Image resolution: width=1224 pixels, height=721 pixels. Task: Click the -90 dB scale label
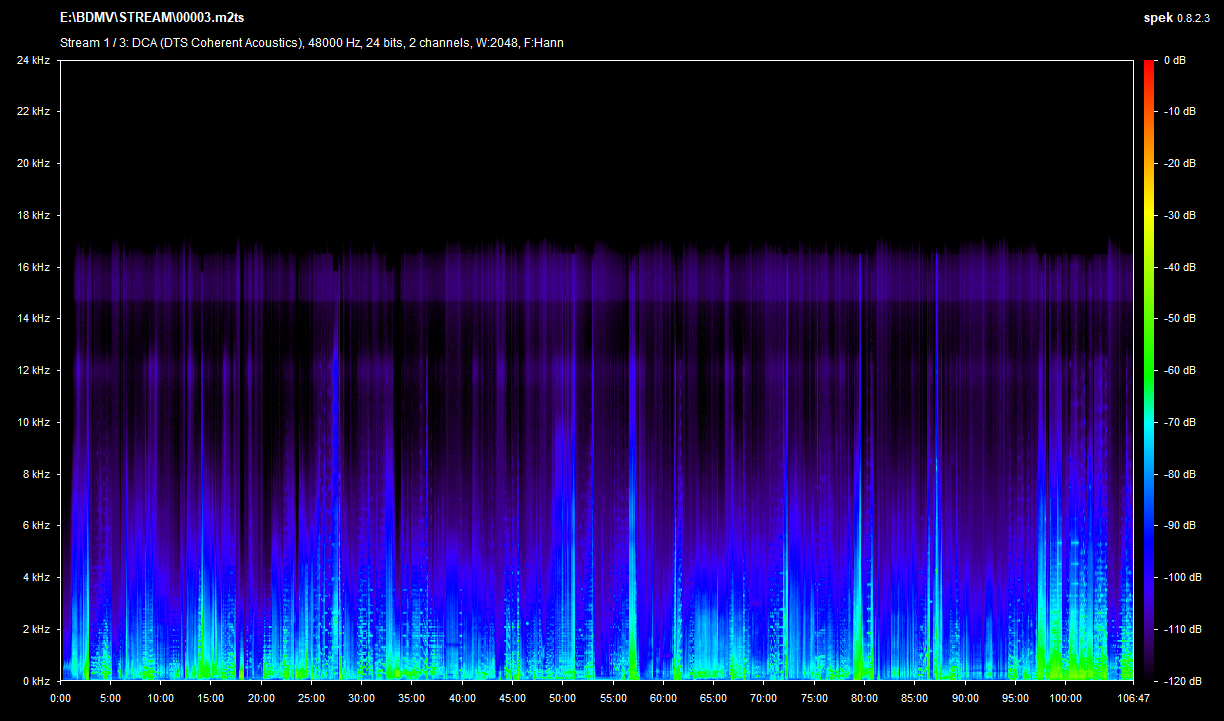point(1180,525)
